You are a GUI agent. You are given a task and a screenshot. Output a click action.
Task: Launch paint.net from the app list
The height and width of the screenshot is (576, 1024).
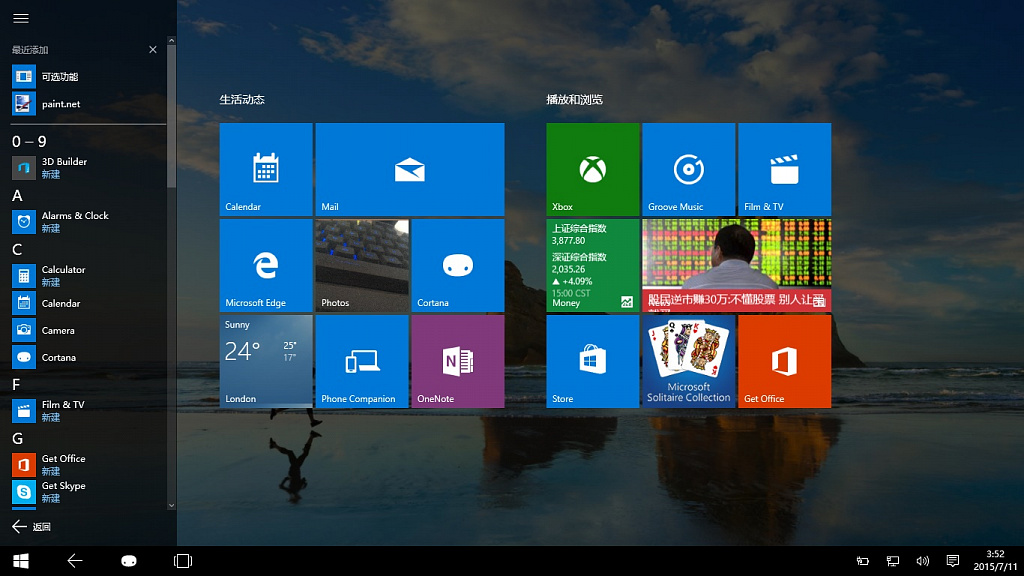click(x=88, y=104)
